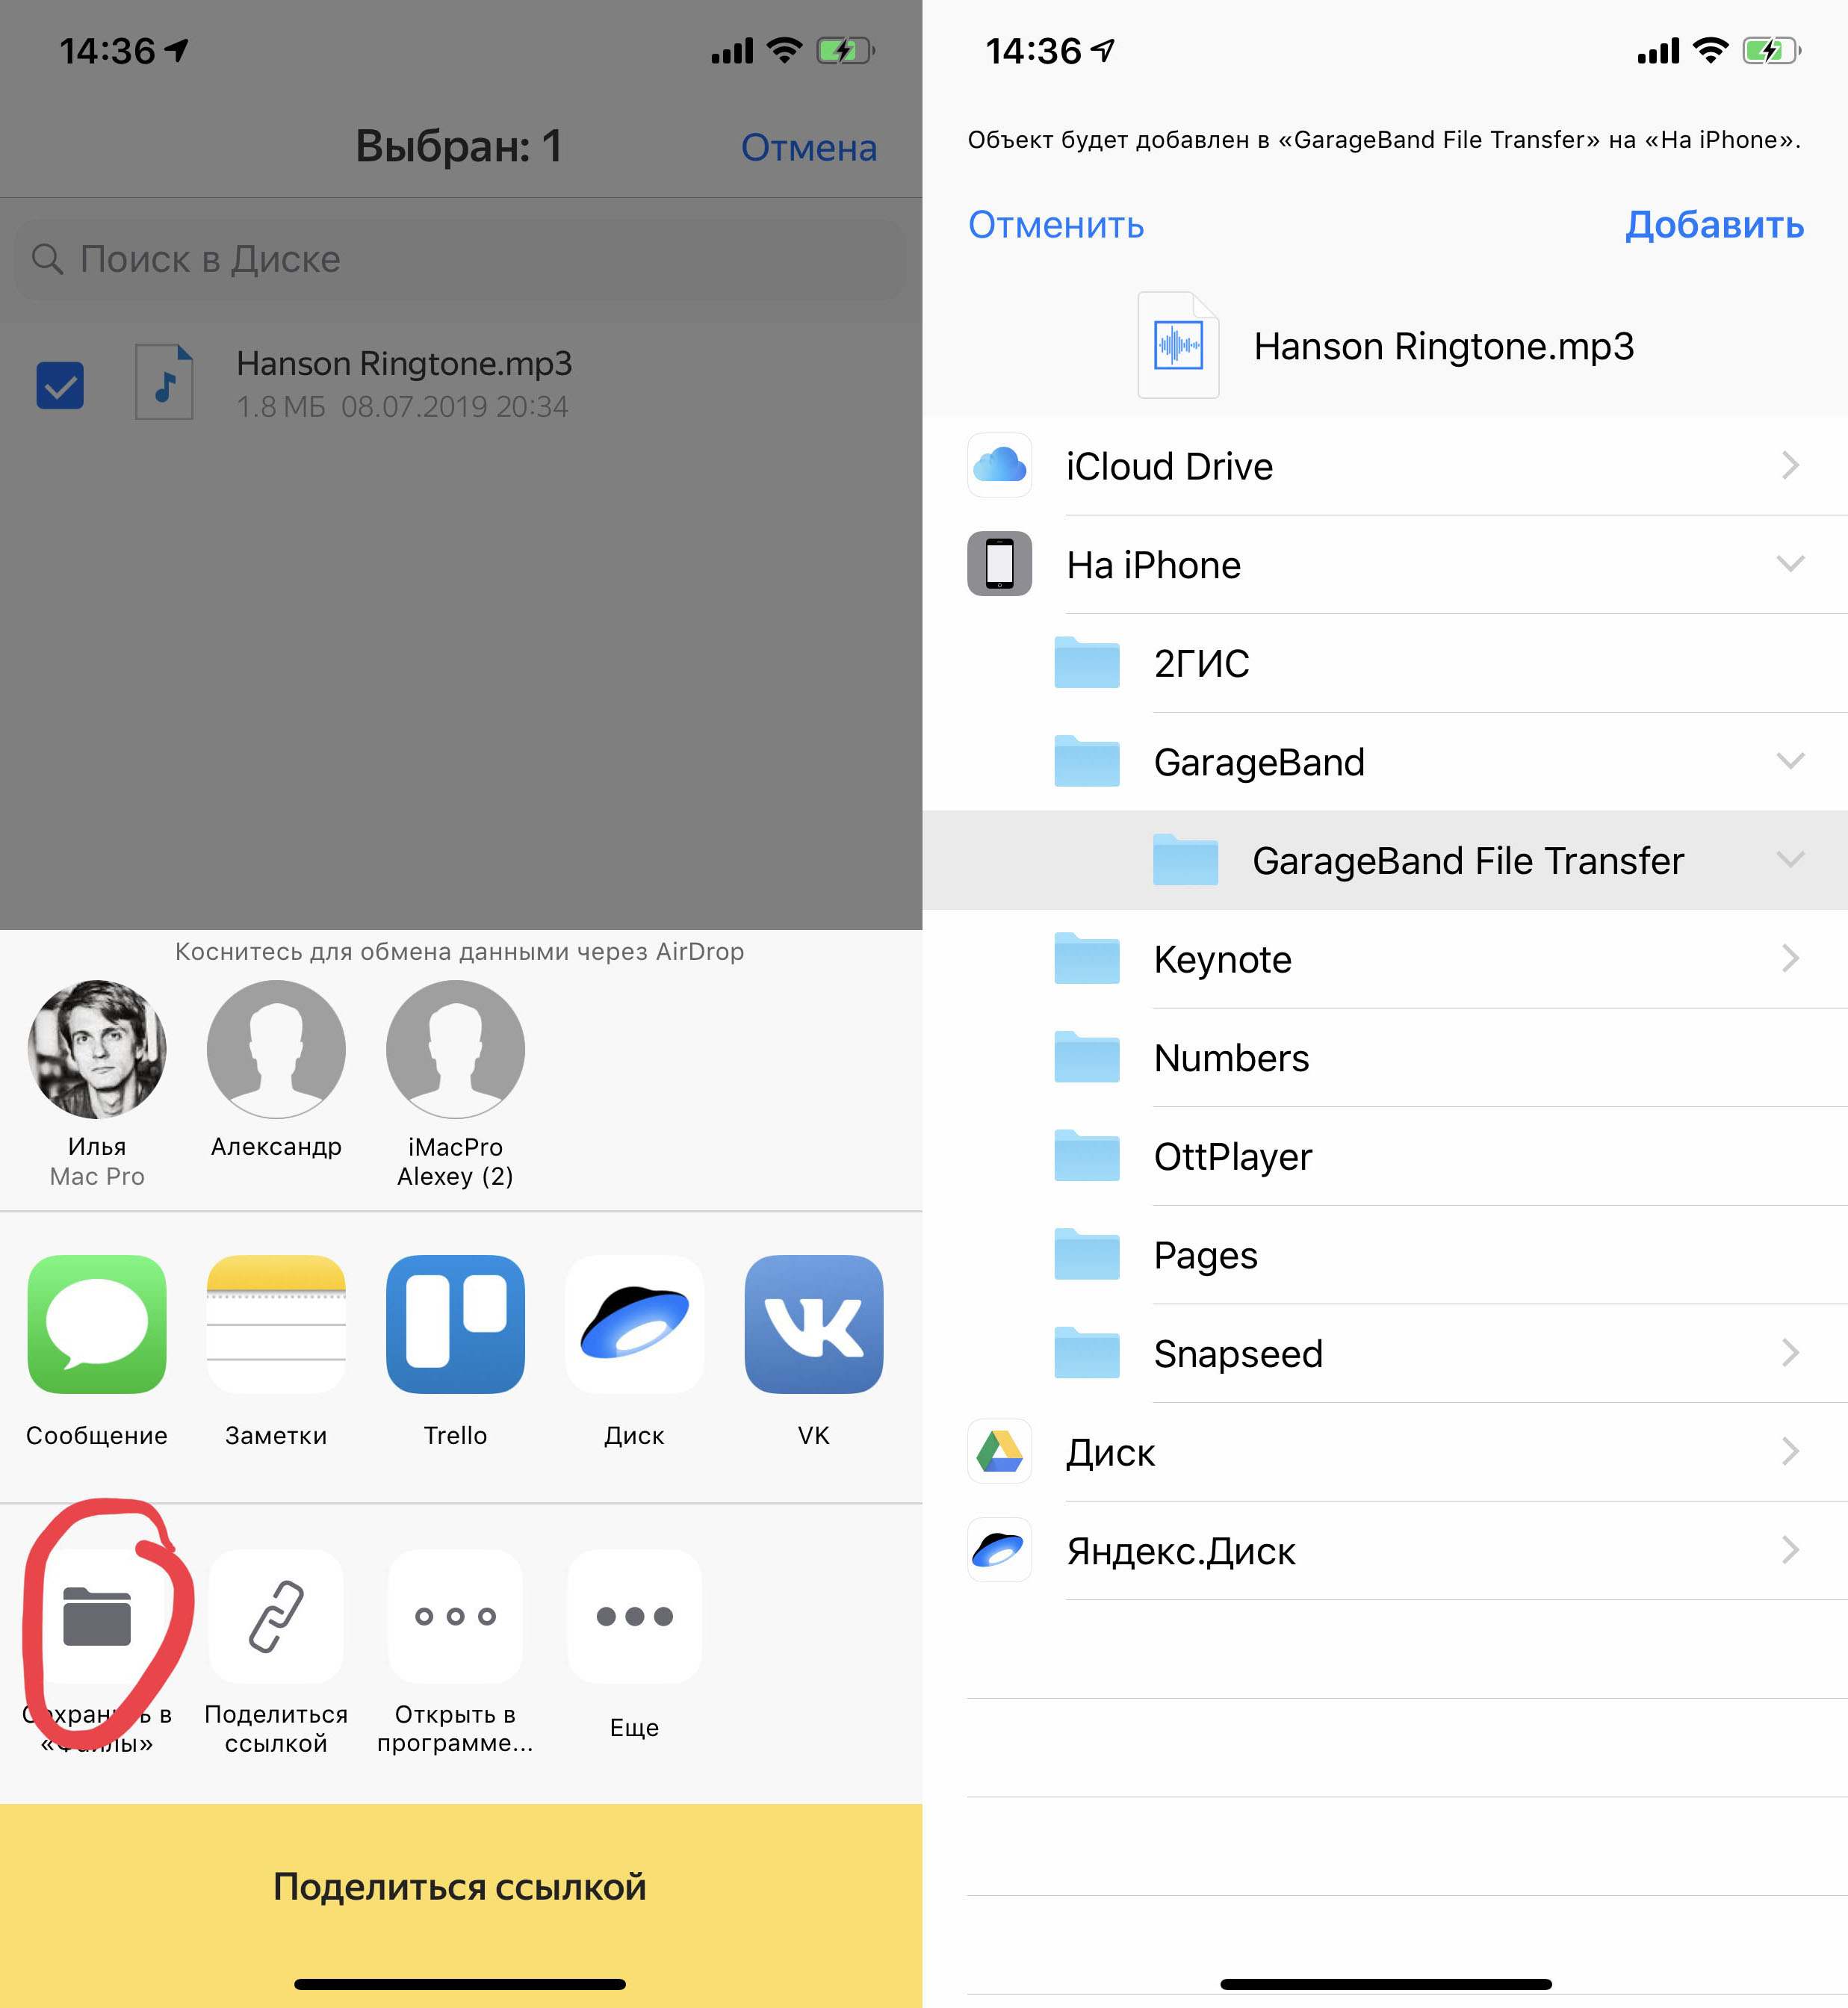Click Добавить button to confirm transfer
Image resolution: width=1848 pixels, height=2008 pixels.
(1714, 224)
